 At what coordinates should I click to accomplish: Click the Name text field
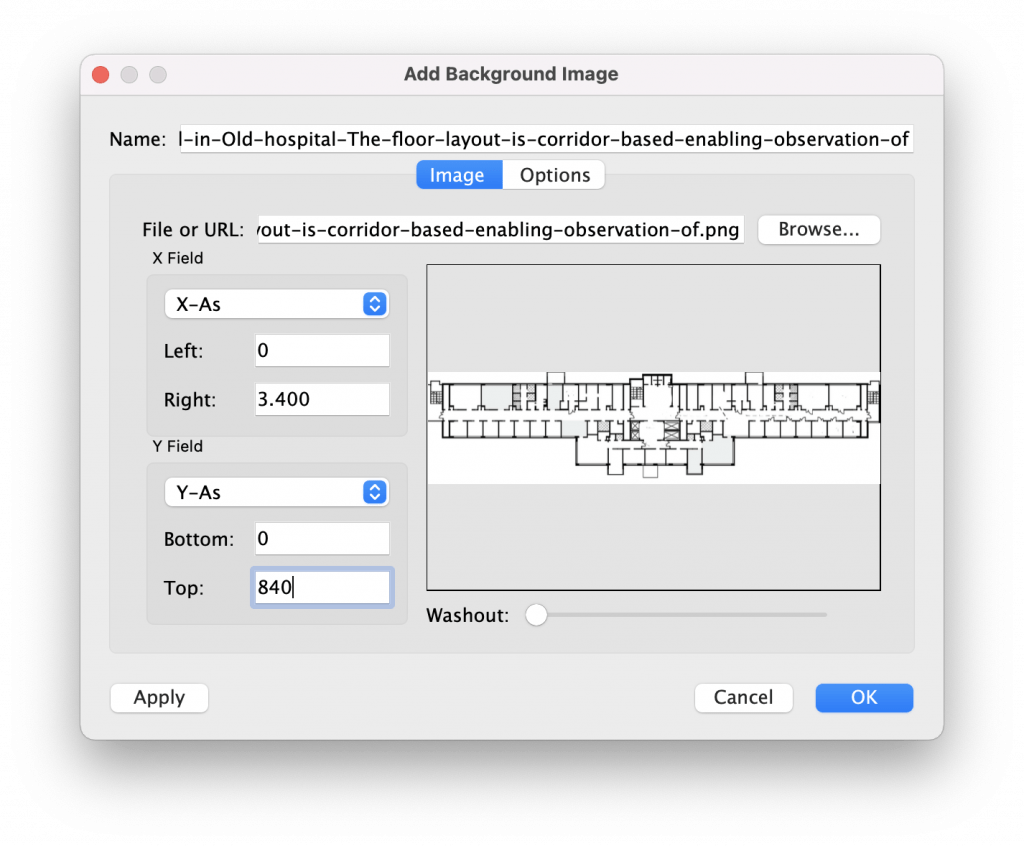coord(543,139)
